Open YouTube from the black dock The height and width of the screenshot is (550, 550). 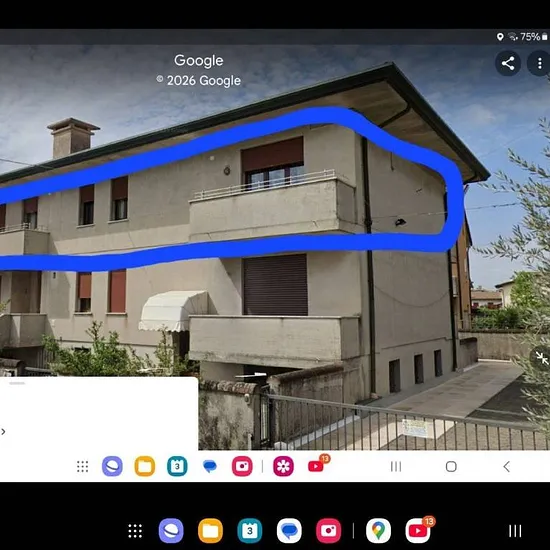pos(418,531)
